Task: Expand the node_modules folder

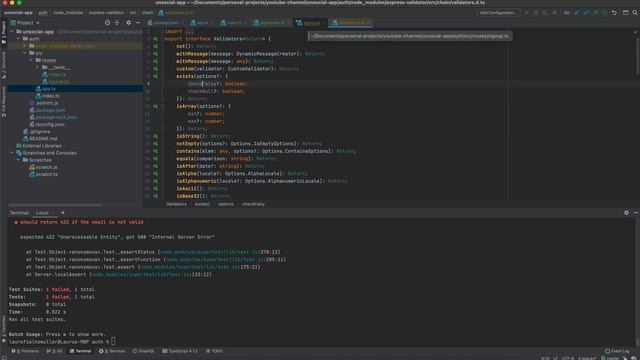Action: (x=25, y=46)
